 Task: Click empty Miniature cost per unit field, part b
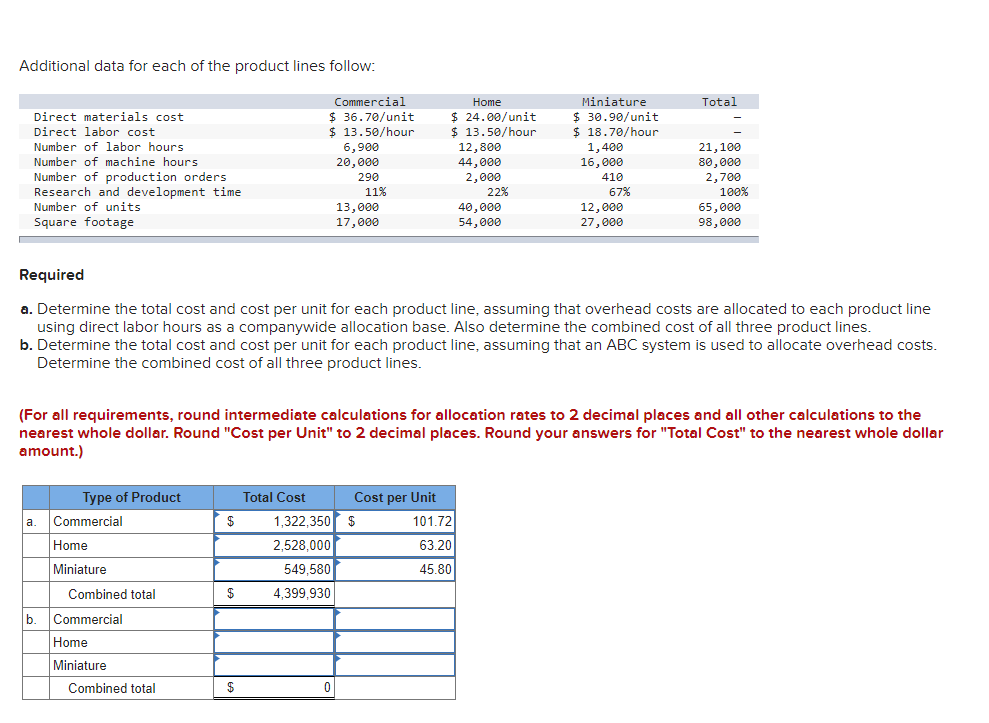pos(395,665)
